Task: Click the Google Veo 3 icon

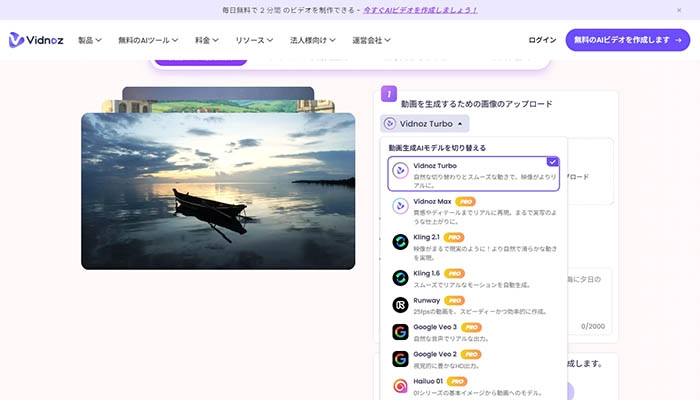Action: 400,332
